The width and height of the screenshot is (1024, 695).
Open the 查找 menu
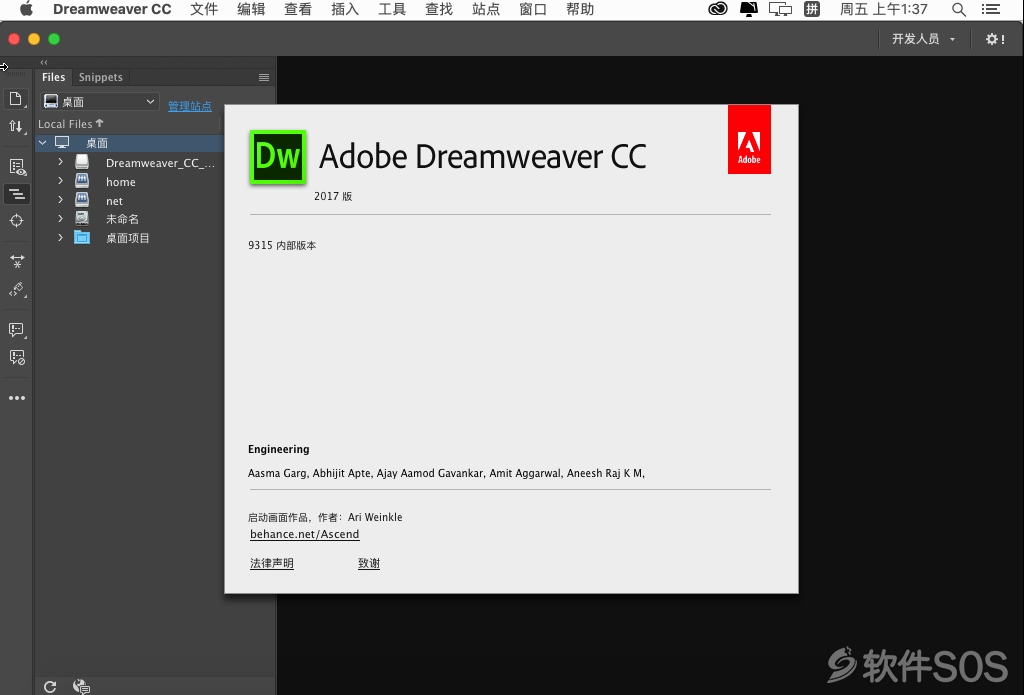pyautogui.click(x=439, y=9)
